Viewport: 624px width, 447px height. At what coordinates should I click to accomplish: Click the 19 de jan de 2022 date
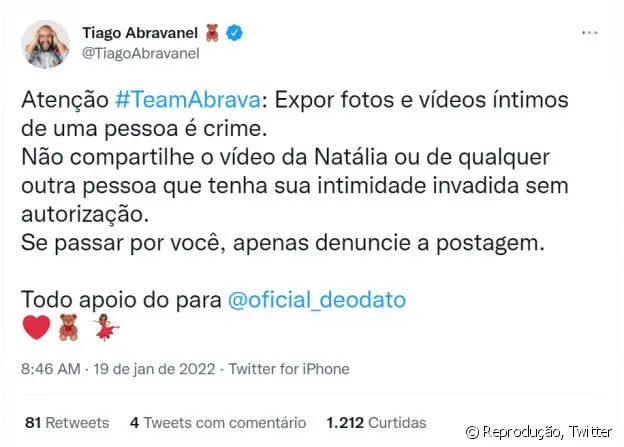[154, 369]
